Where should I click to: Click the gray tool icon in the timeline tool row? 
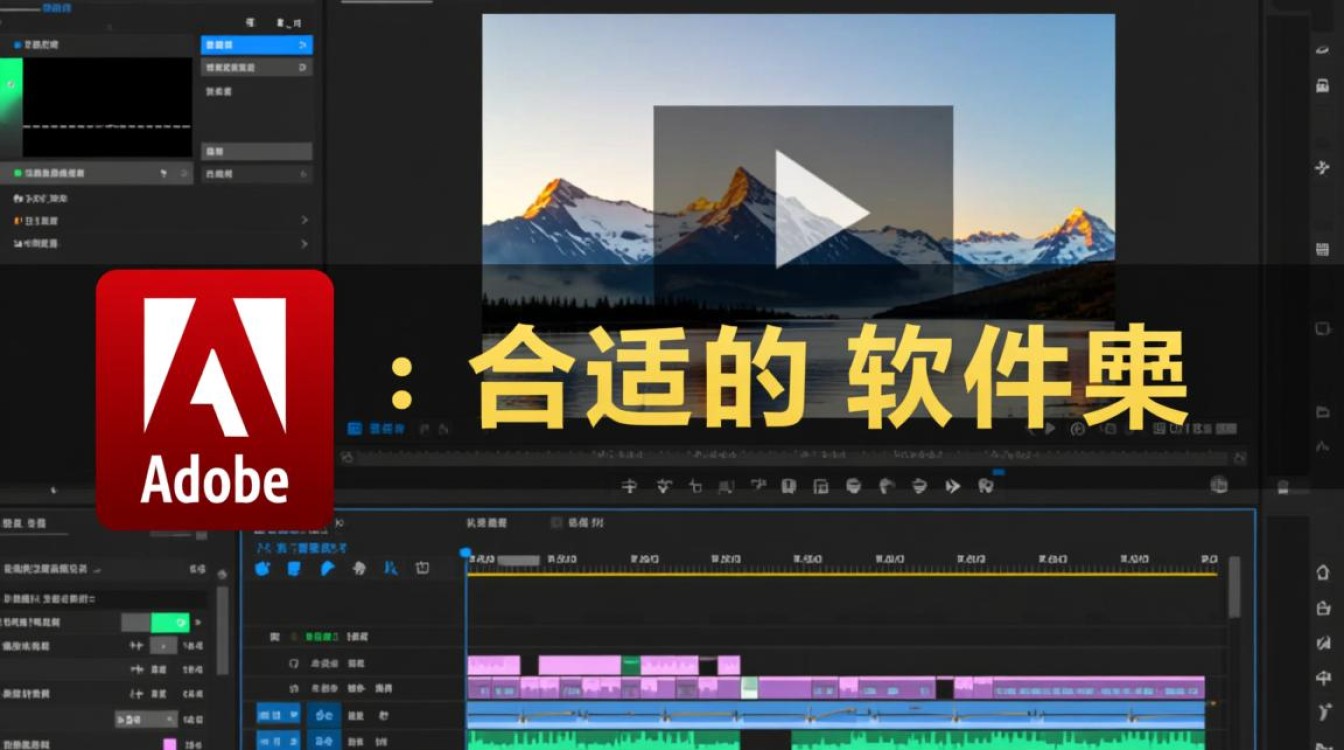359,568
